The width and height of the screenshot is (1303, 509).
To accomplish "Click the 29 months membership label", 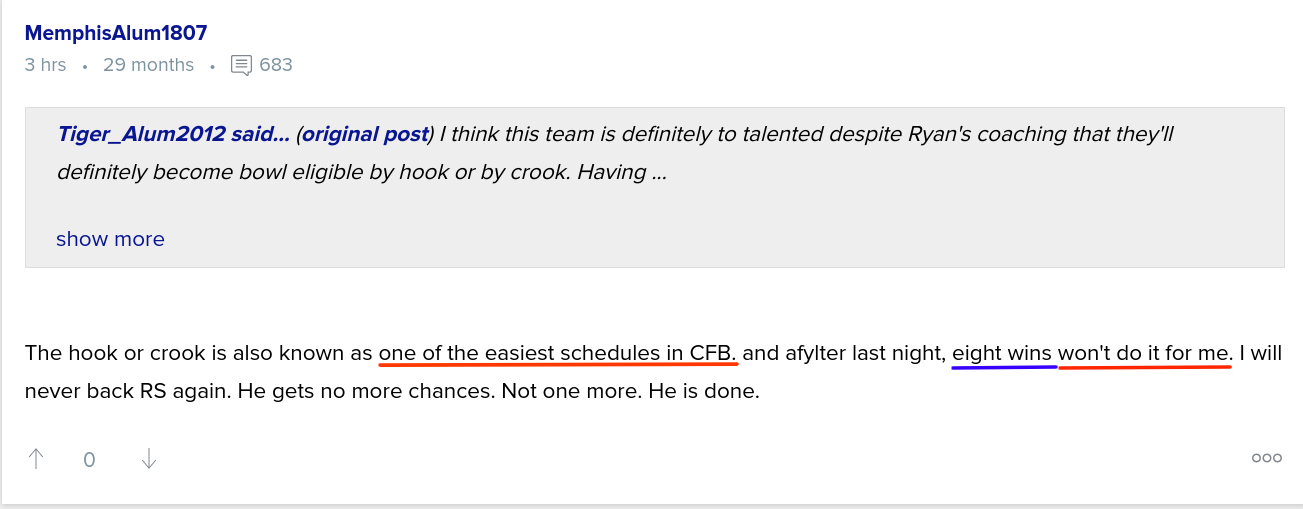I will click(x=148, y=65).
